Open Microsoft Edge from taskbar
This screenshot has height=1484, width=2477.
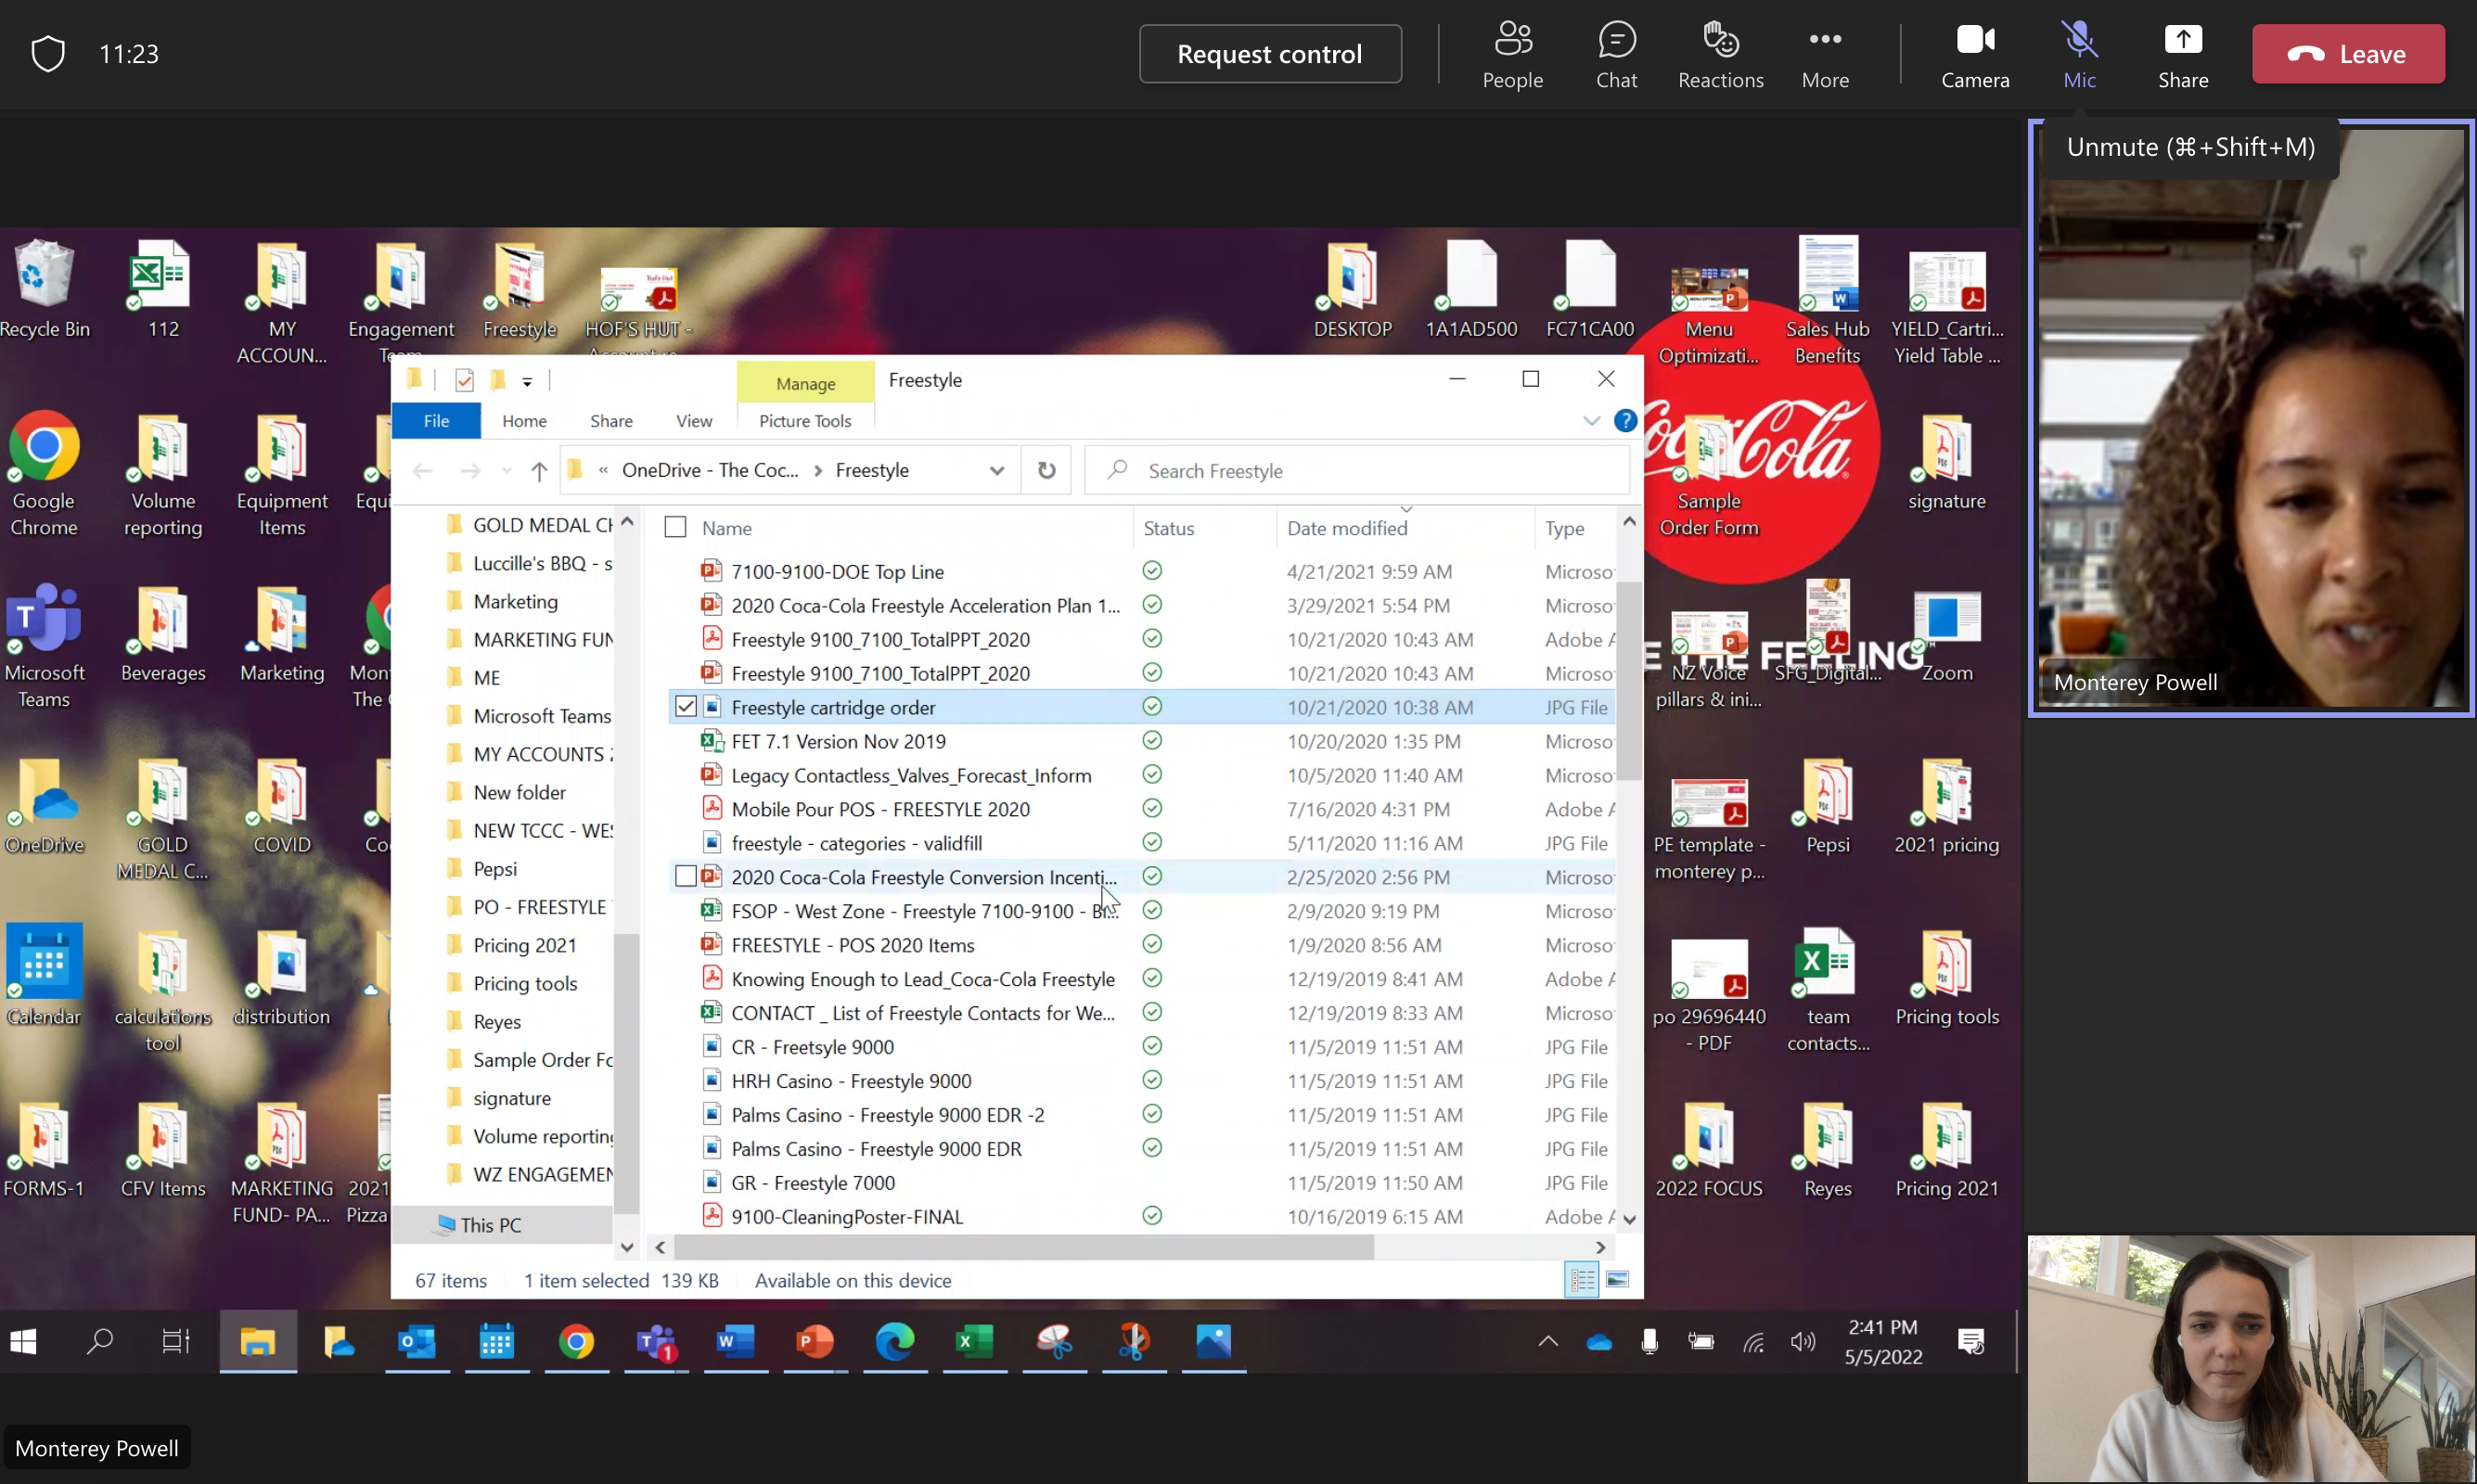(x=895, y=1342)
